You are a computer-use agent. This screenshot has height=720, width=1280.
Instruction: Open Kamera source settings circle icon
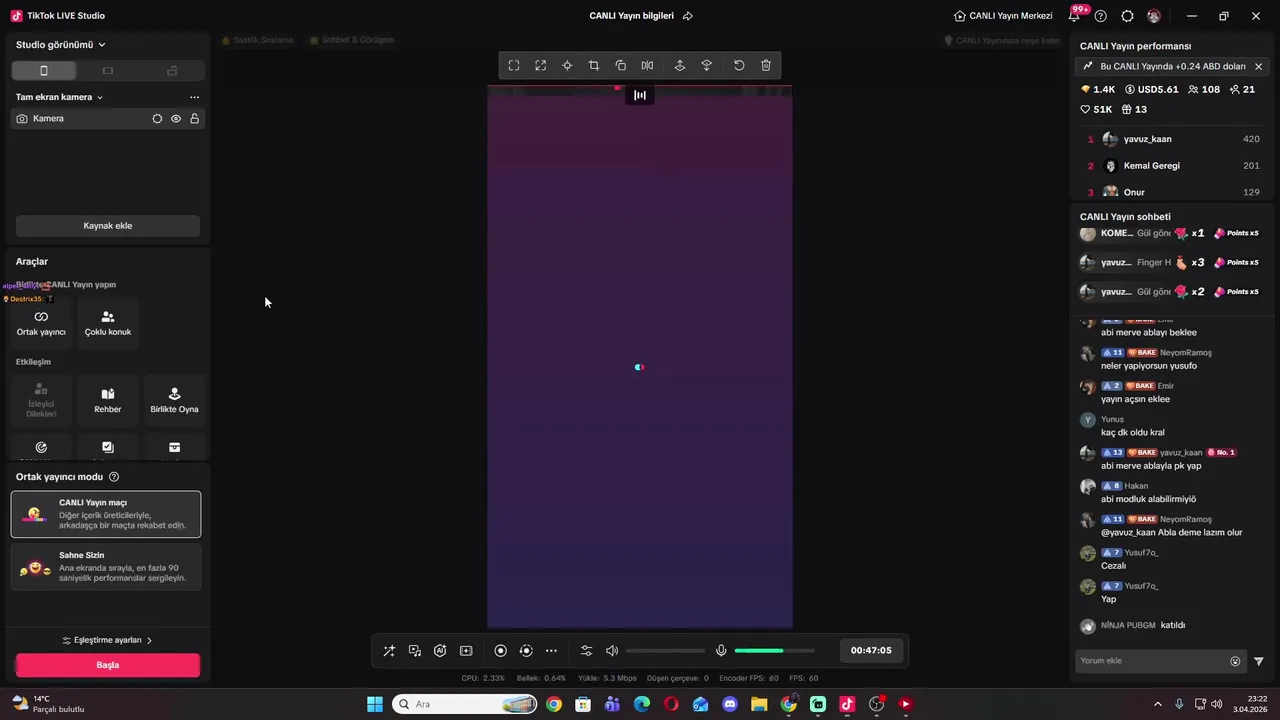(x=157, y=119)
